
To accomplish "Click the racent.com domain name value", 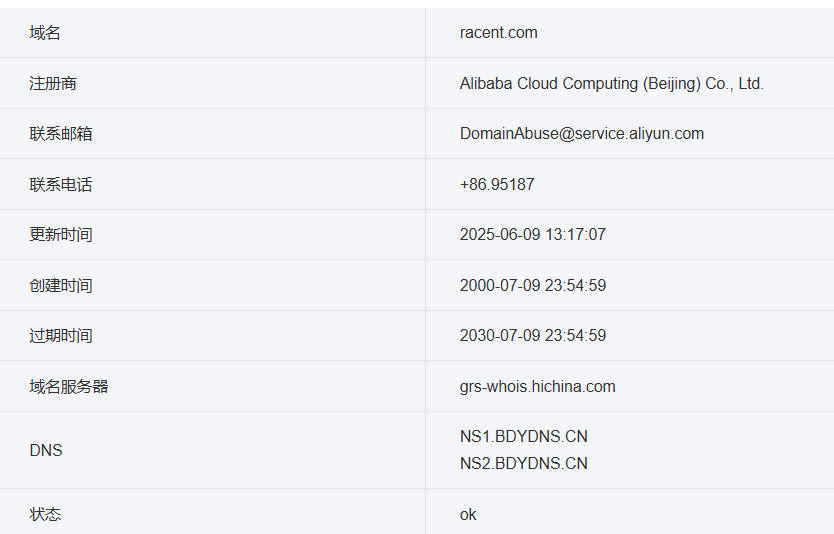I will coord(498,33).
